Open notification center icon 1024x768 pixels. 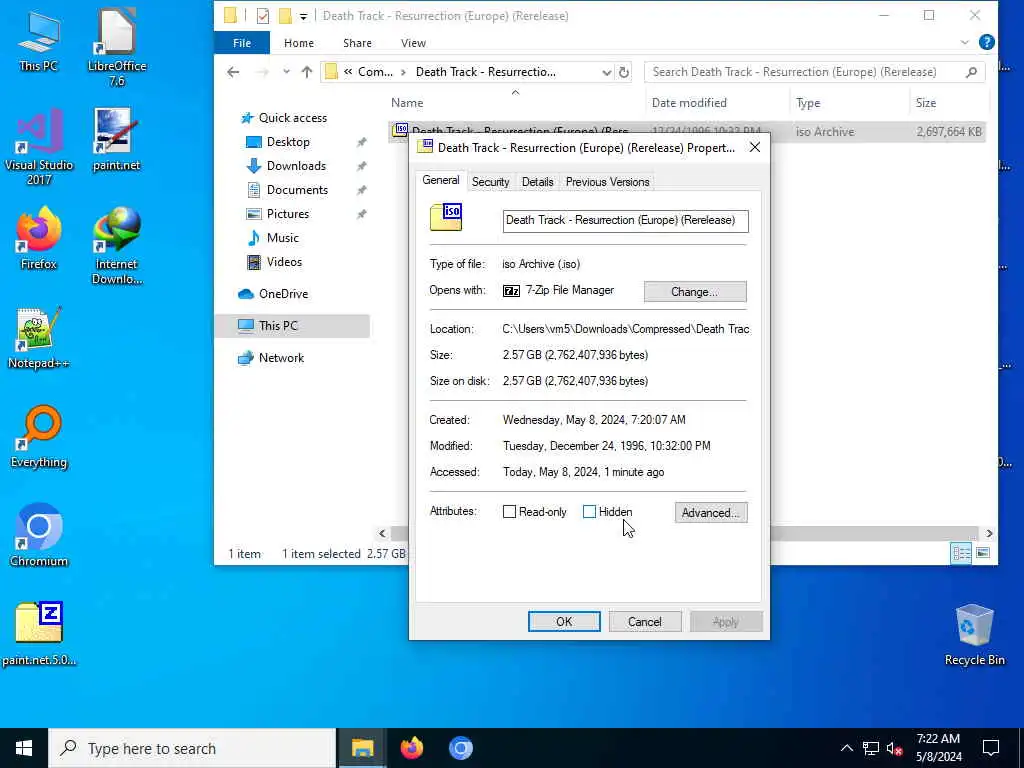pyautogui.click(x=991, y=748)
